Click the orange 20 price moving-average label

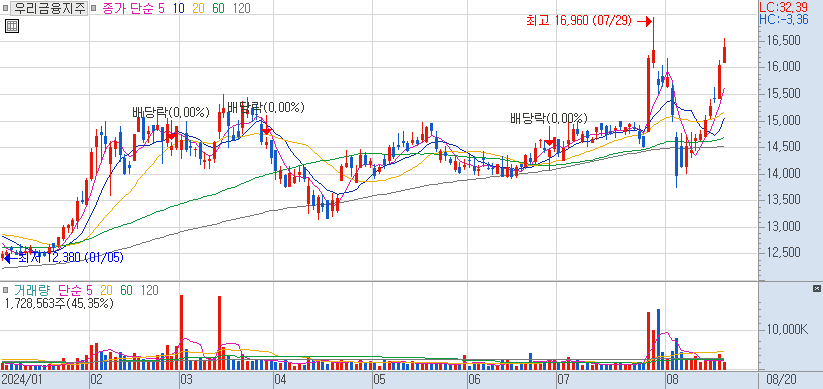pyautogui.click(x=198, y=8)
